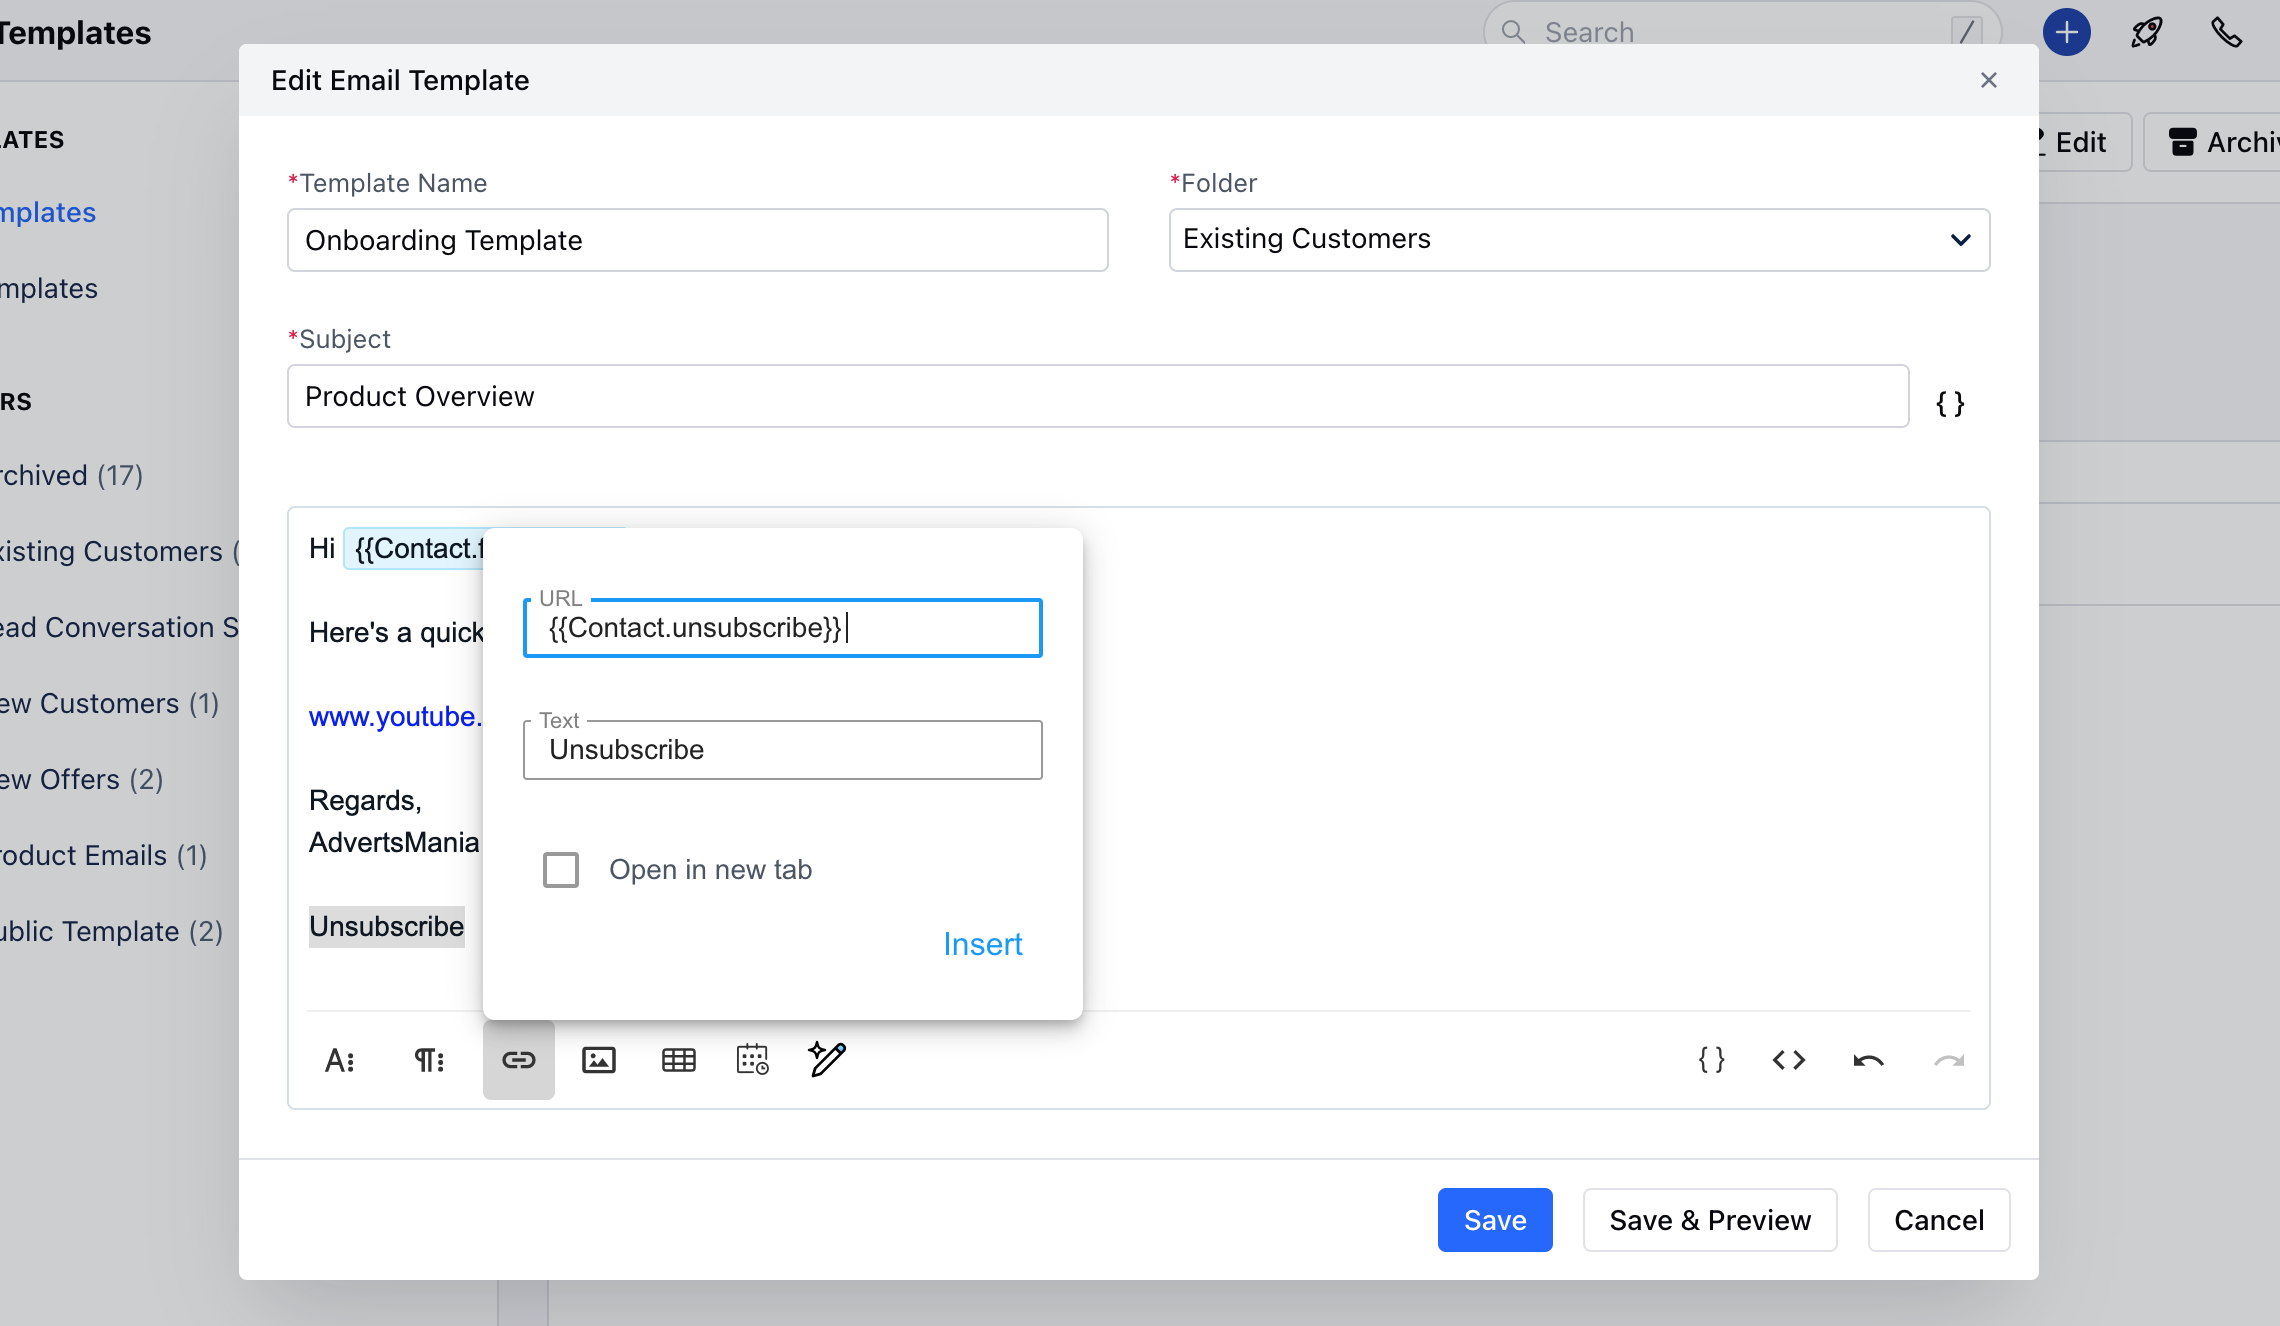This screenshot has width=2280, height=1326.
Task: Expand the Existing Customers folder dropdown
Action: [1959, 240]
